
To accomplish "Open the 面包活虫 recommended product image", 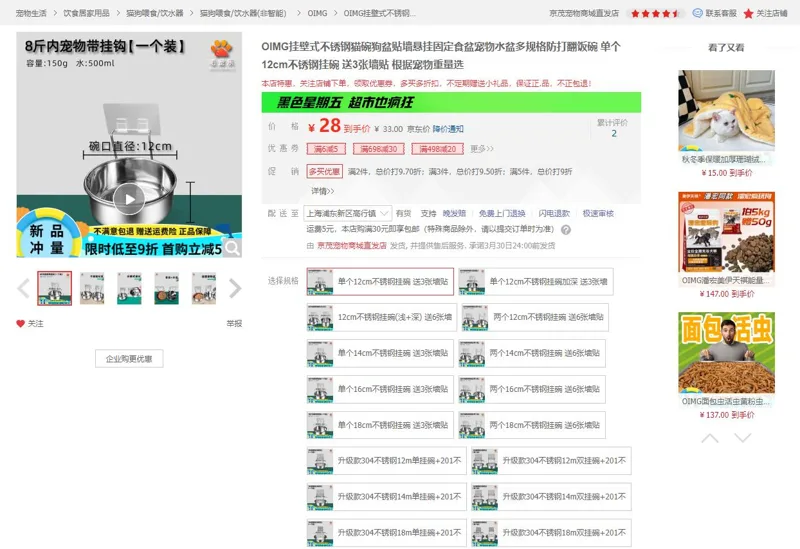I will (x=727, y=353).
